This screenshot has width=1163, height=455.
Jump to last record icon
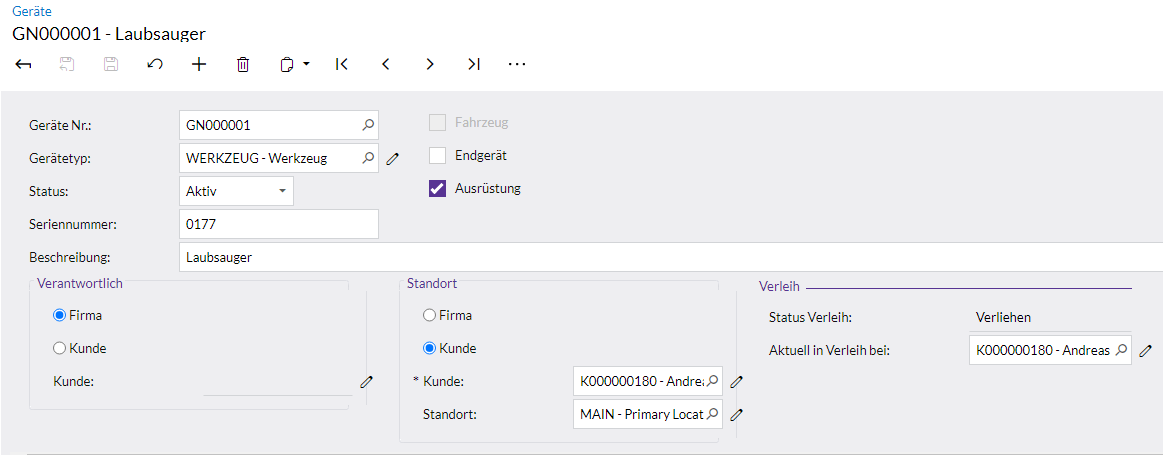tap(474, 64)
